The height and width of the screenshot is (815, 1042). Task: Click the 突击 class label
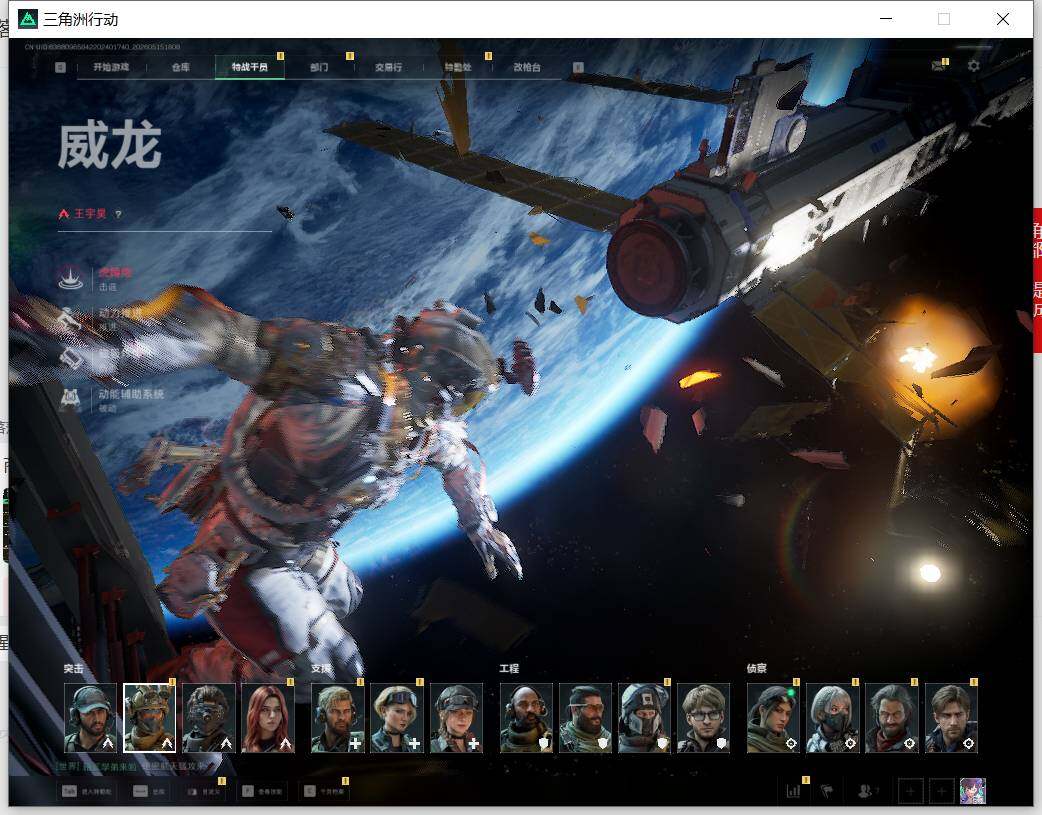74,669
